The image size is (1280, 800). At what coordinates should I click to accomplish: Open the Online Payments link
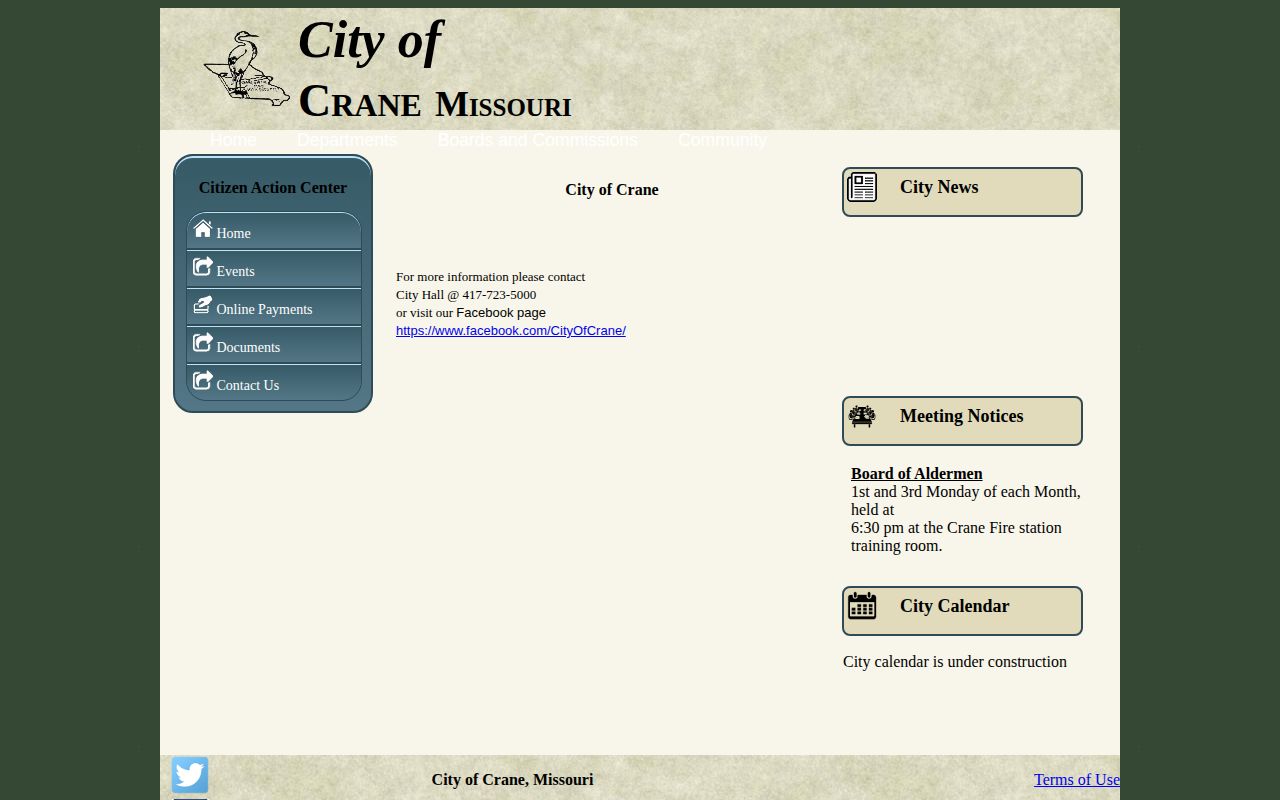coord(274,308)
